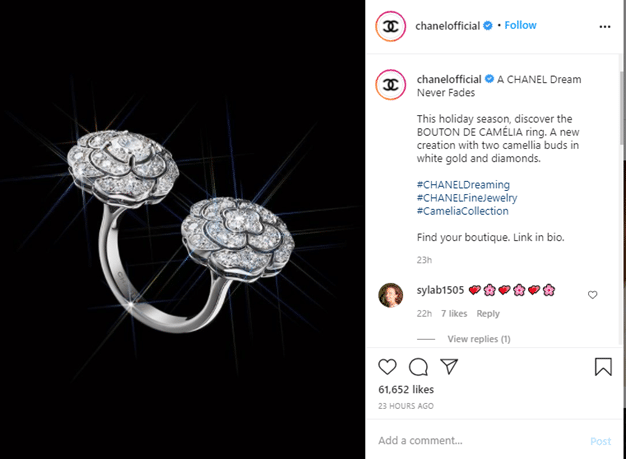This screenshot has width=626, height=459.
Task: Open the #CHANELFineJewelry hashtag
Action: (467, 198)
